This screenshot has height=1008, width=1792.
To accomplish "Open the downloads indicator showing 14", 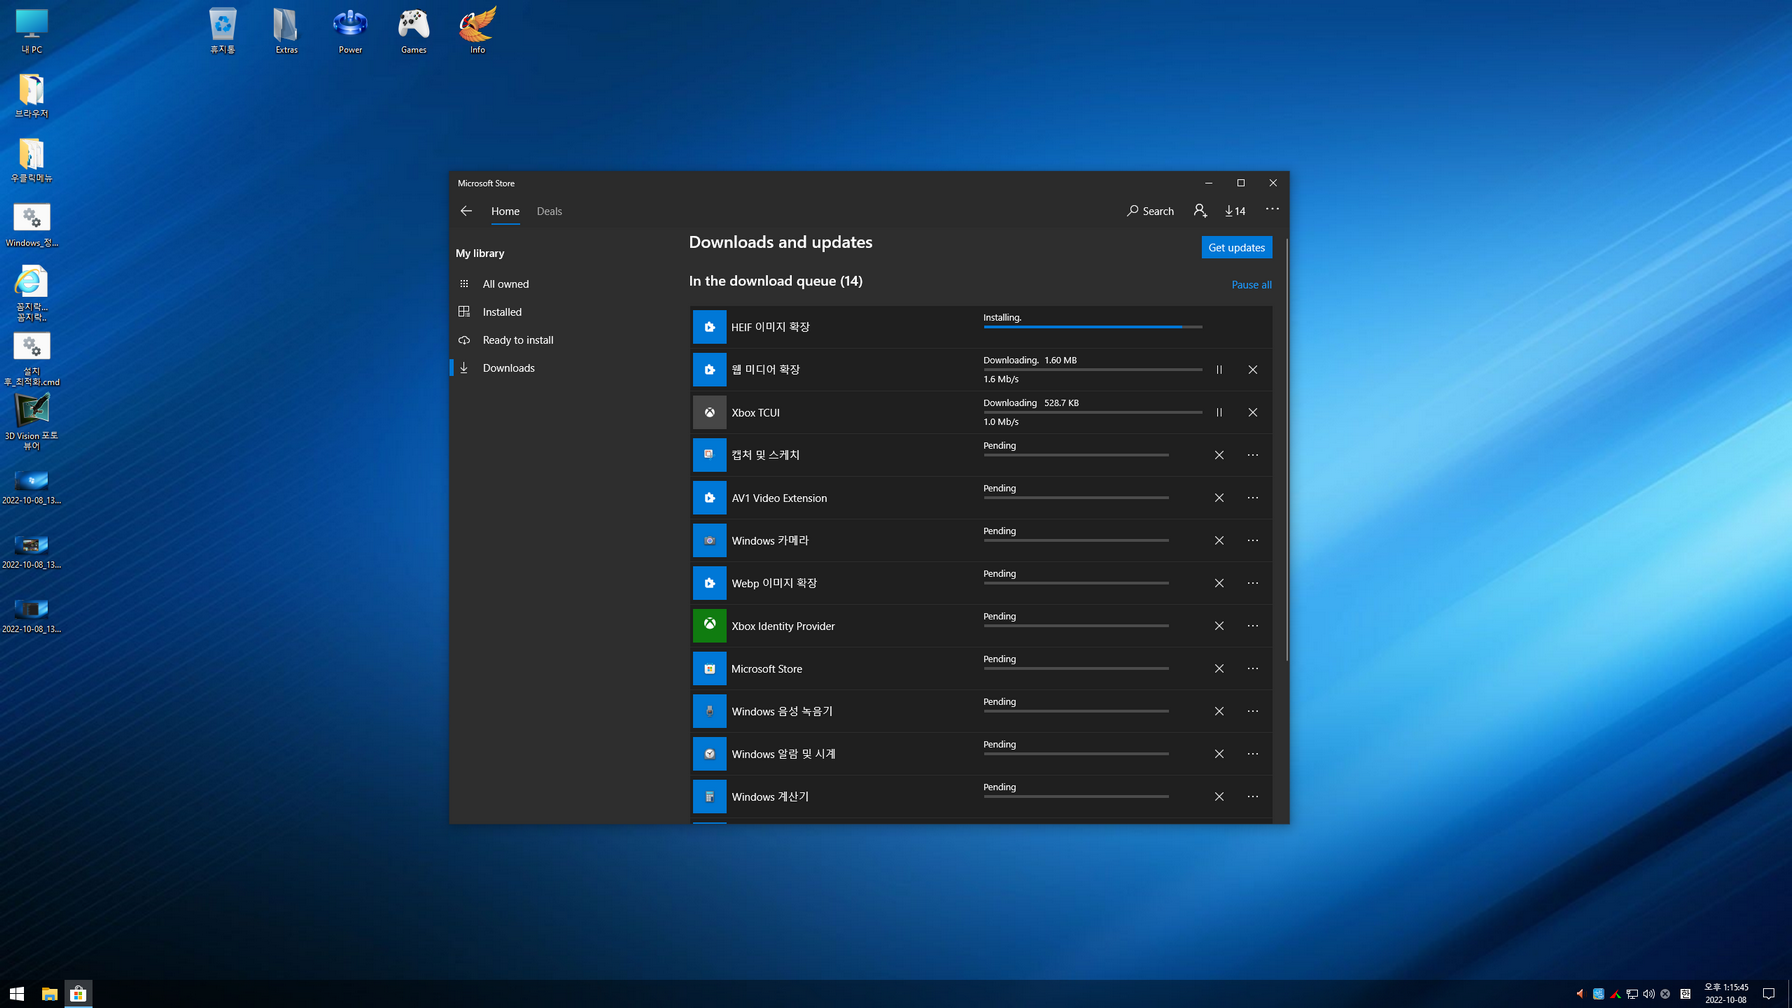I will pos(1235,211).
